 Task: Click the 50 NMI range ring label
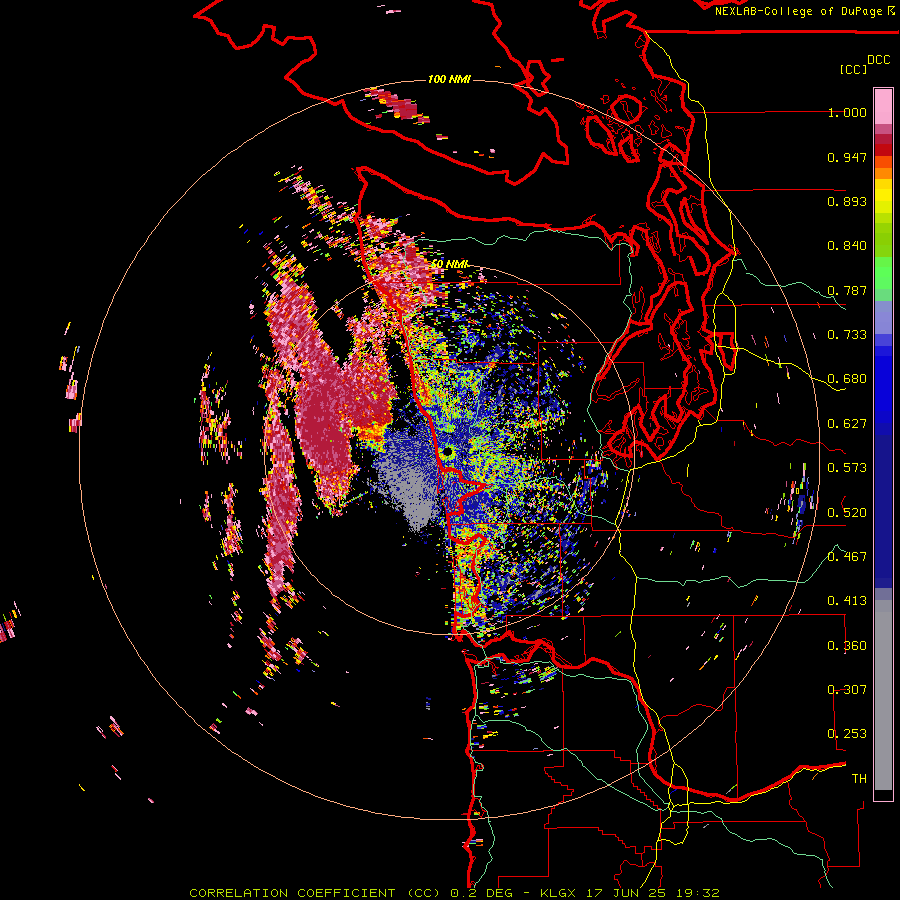tap(449, 264)
